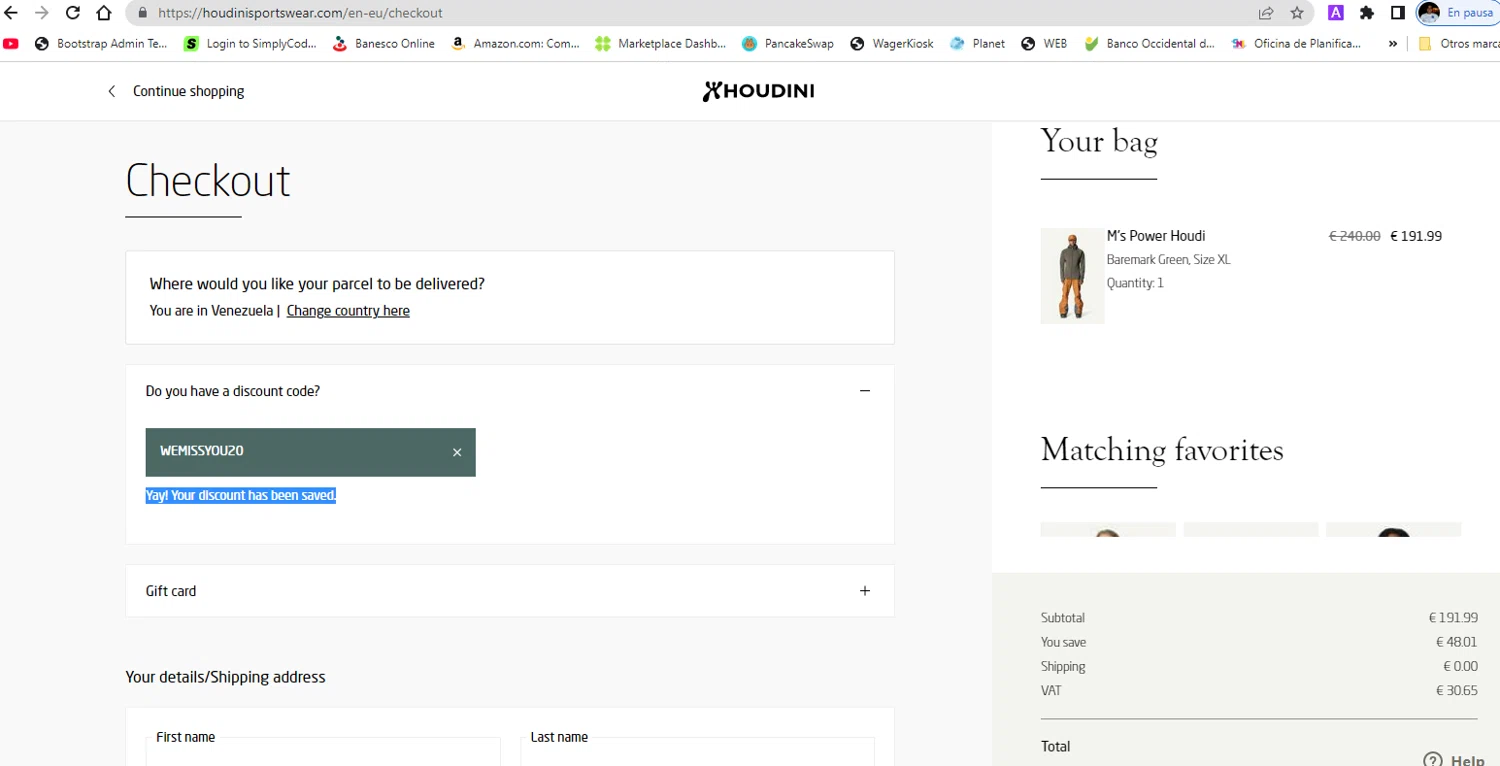
Task: Click the Quantity: 1 text
Action: click(x=1135, y=284)
